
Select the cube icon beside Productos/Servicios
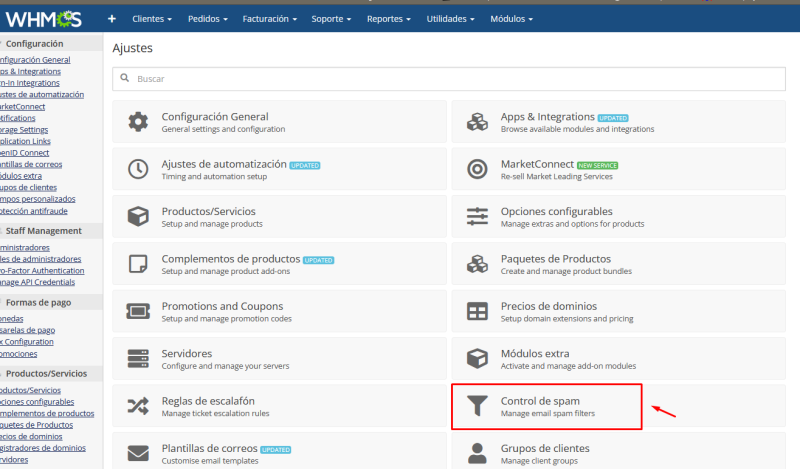[x=138, y=217]
